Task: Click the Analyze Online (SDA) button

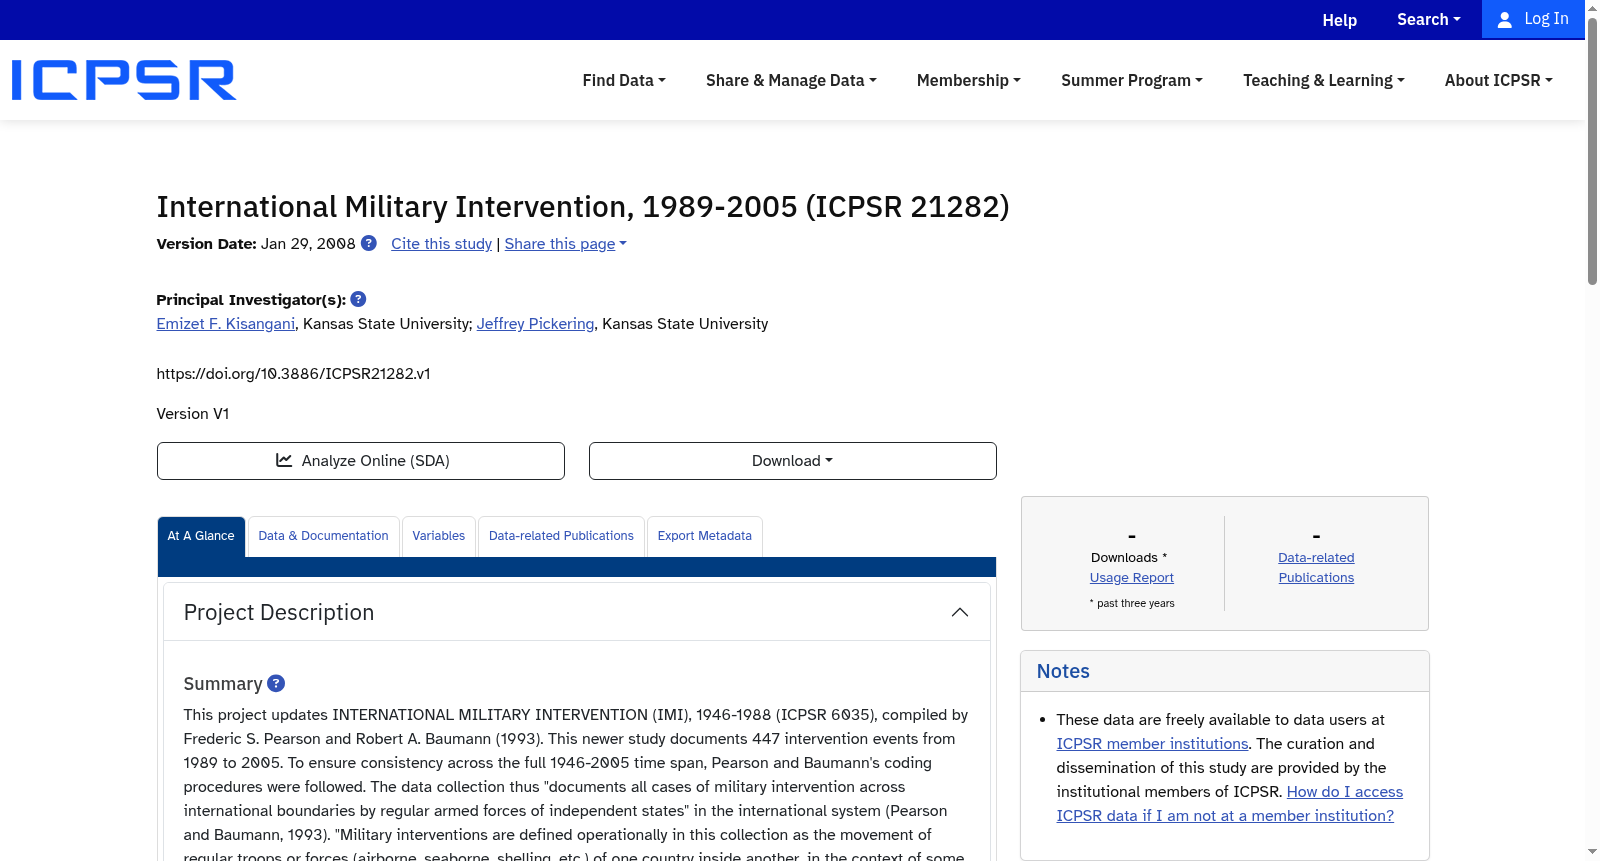Action: pos(361,461)
